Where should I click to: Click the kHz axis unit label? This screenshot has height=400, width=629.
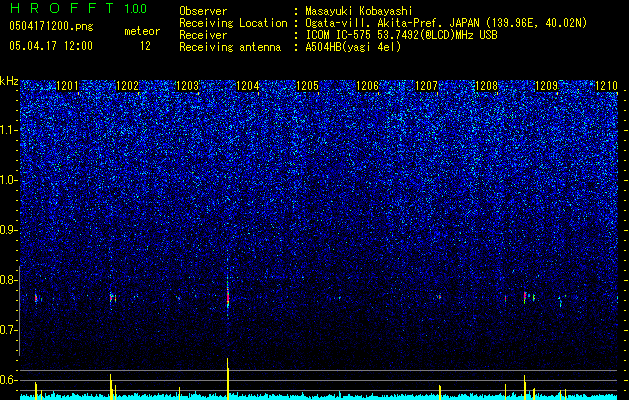[9, 81]
